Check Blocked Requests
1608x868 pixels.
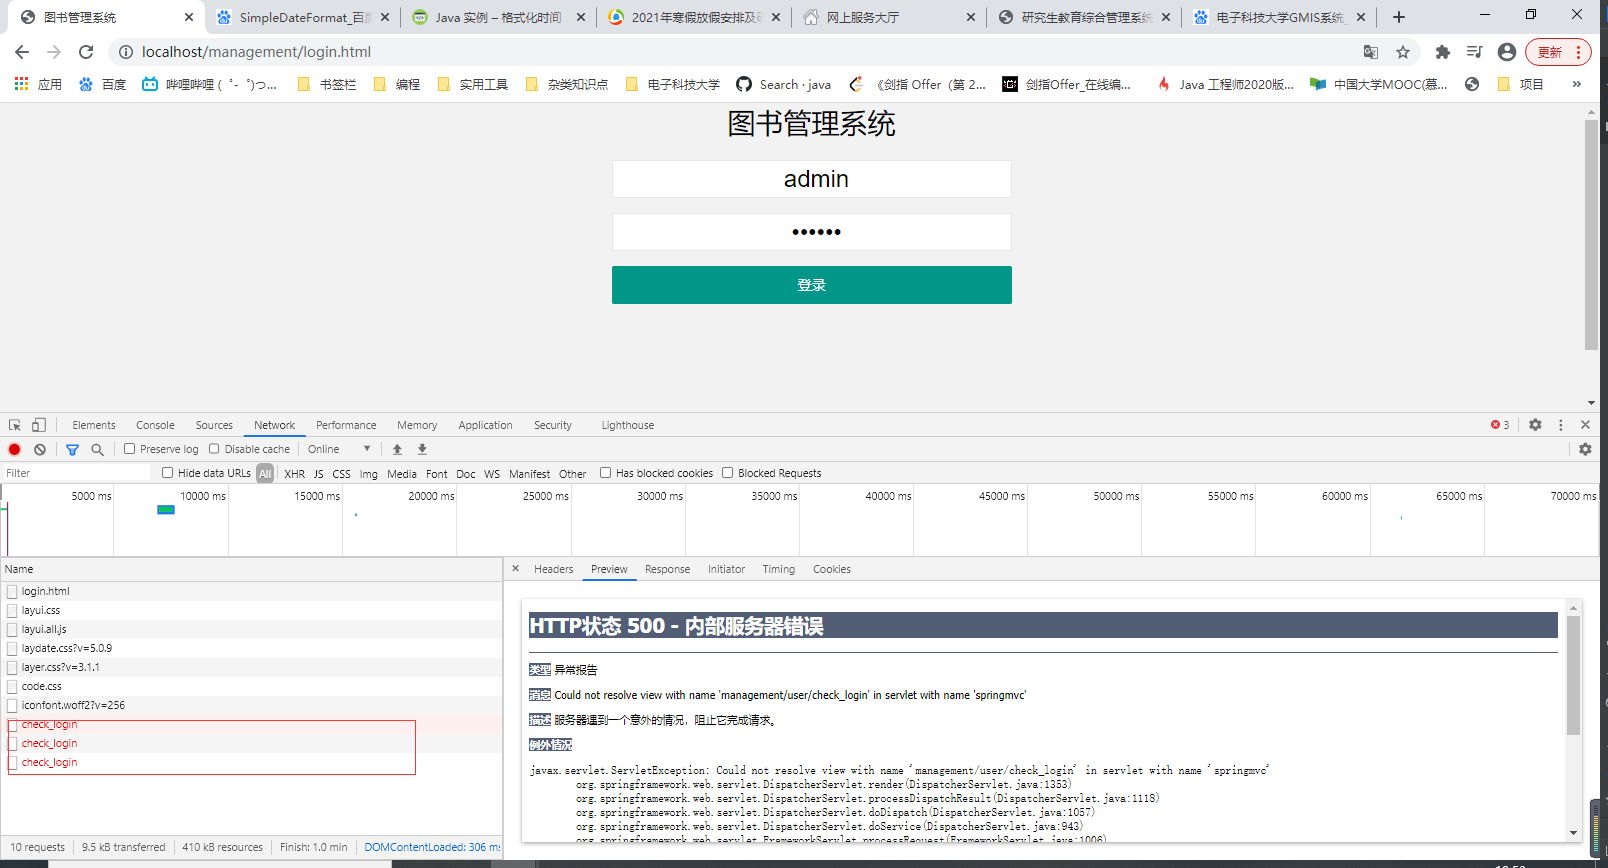click(x=728, y=473)
